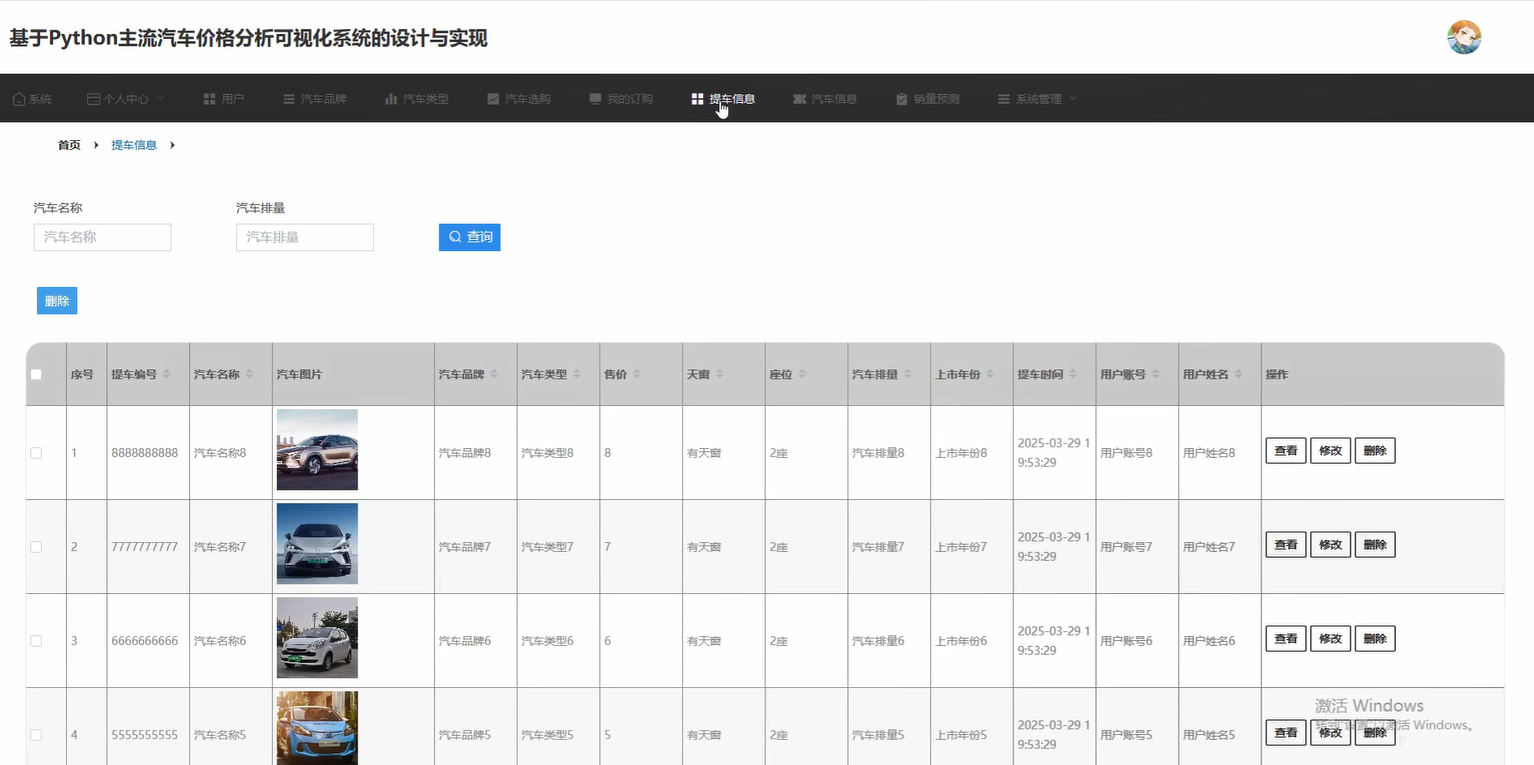Open the 我的订购 menu item
1534x765 pixels.
621,99
